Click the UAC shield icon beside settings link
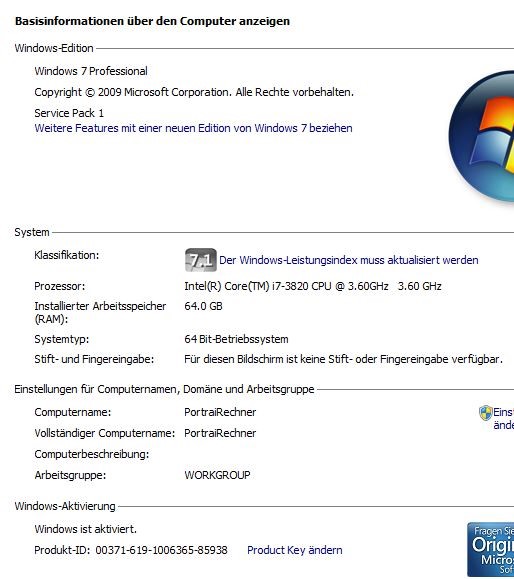The width and height of the screenshot is (514, 579). (x=486, y=413)
